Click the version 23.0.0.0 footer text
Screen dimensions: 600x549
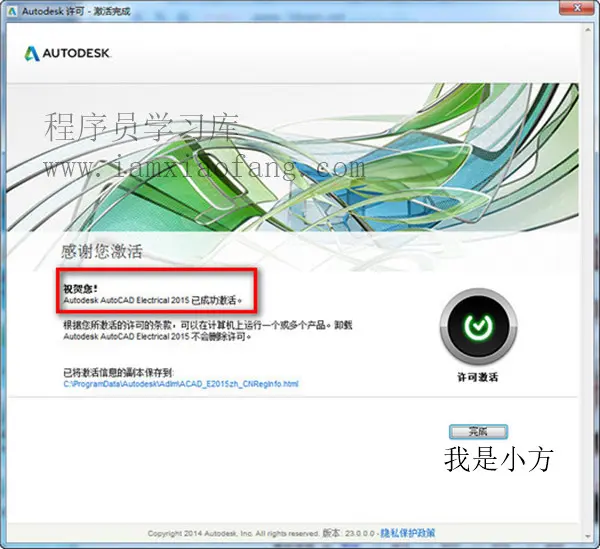coord(349,533)
